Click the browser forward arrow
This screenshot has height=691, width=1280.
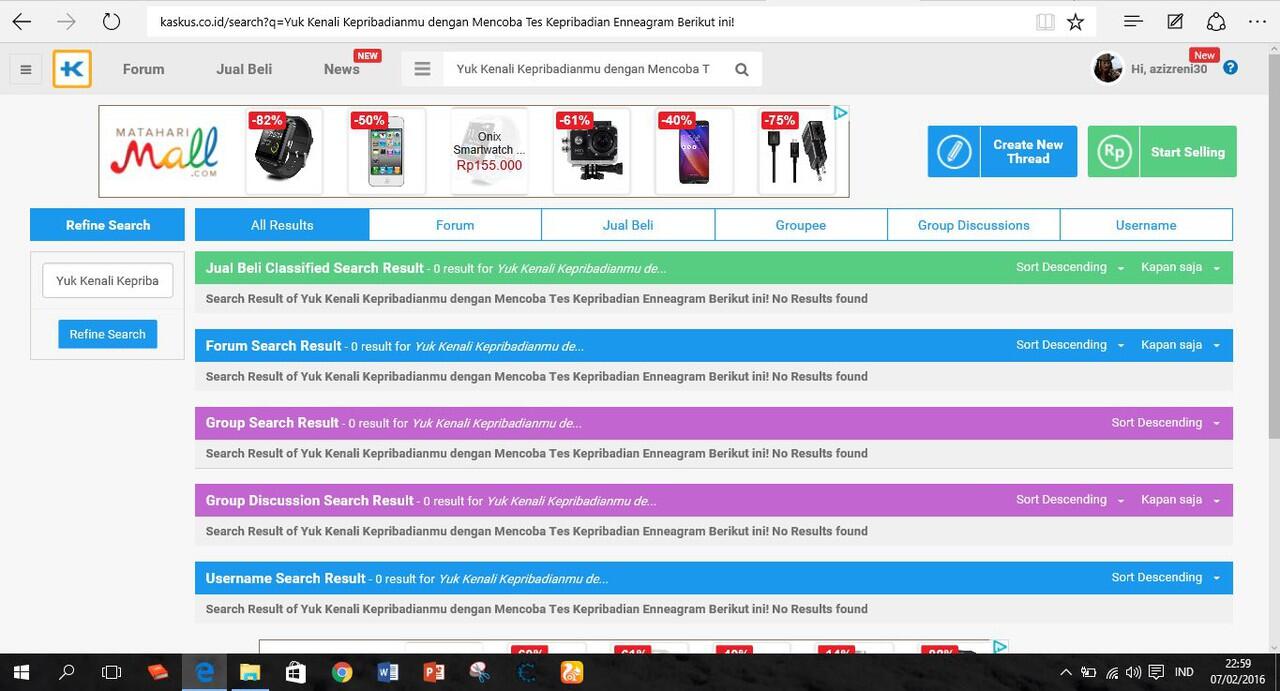(x=66, y=21)
